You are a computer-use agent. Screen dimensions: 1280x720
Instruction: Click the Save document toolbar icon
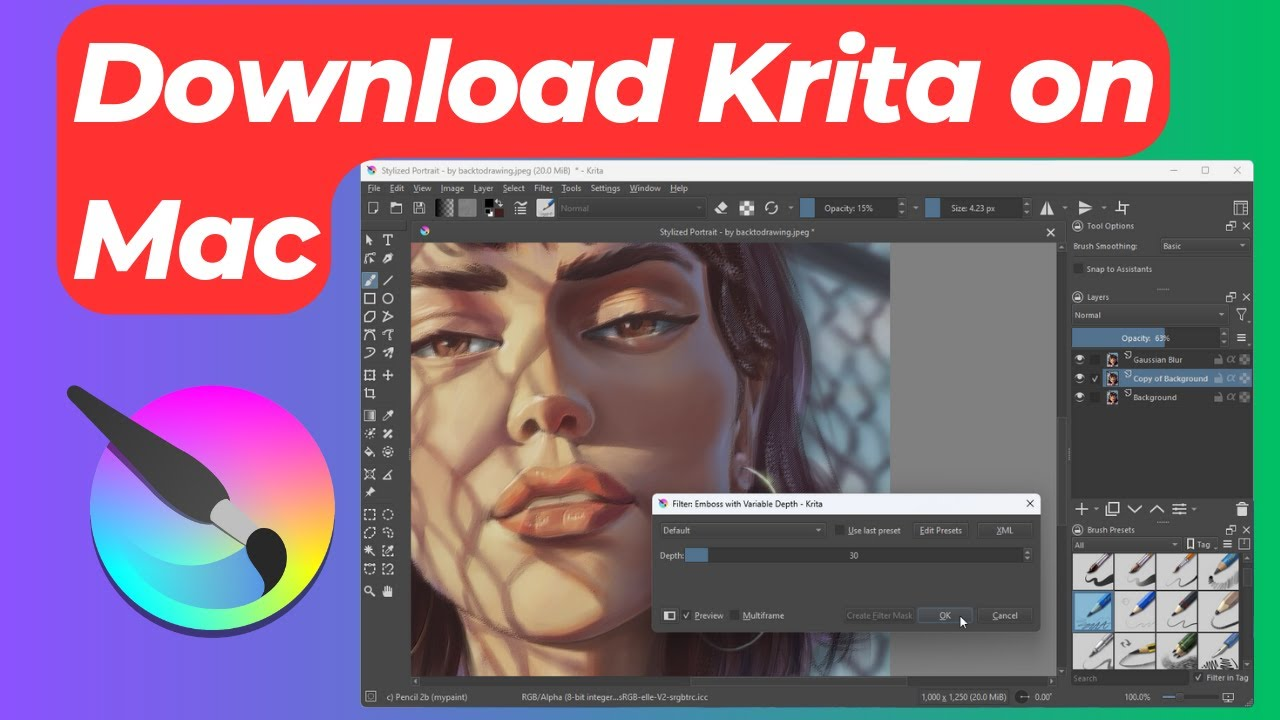[419, 208]
